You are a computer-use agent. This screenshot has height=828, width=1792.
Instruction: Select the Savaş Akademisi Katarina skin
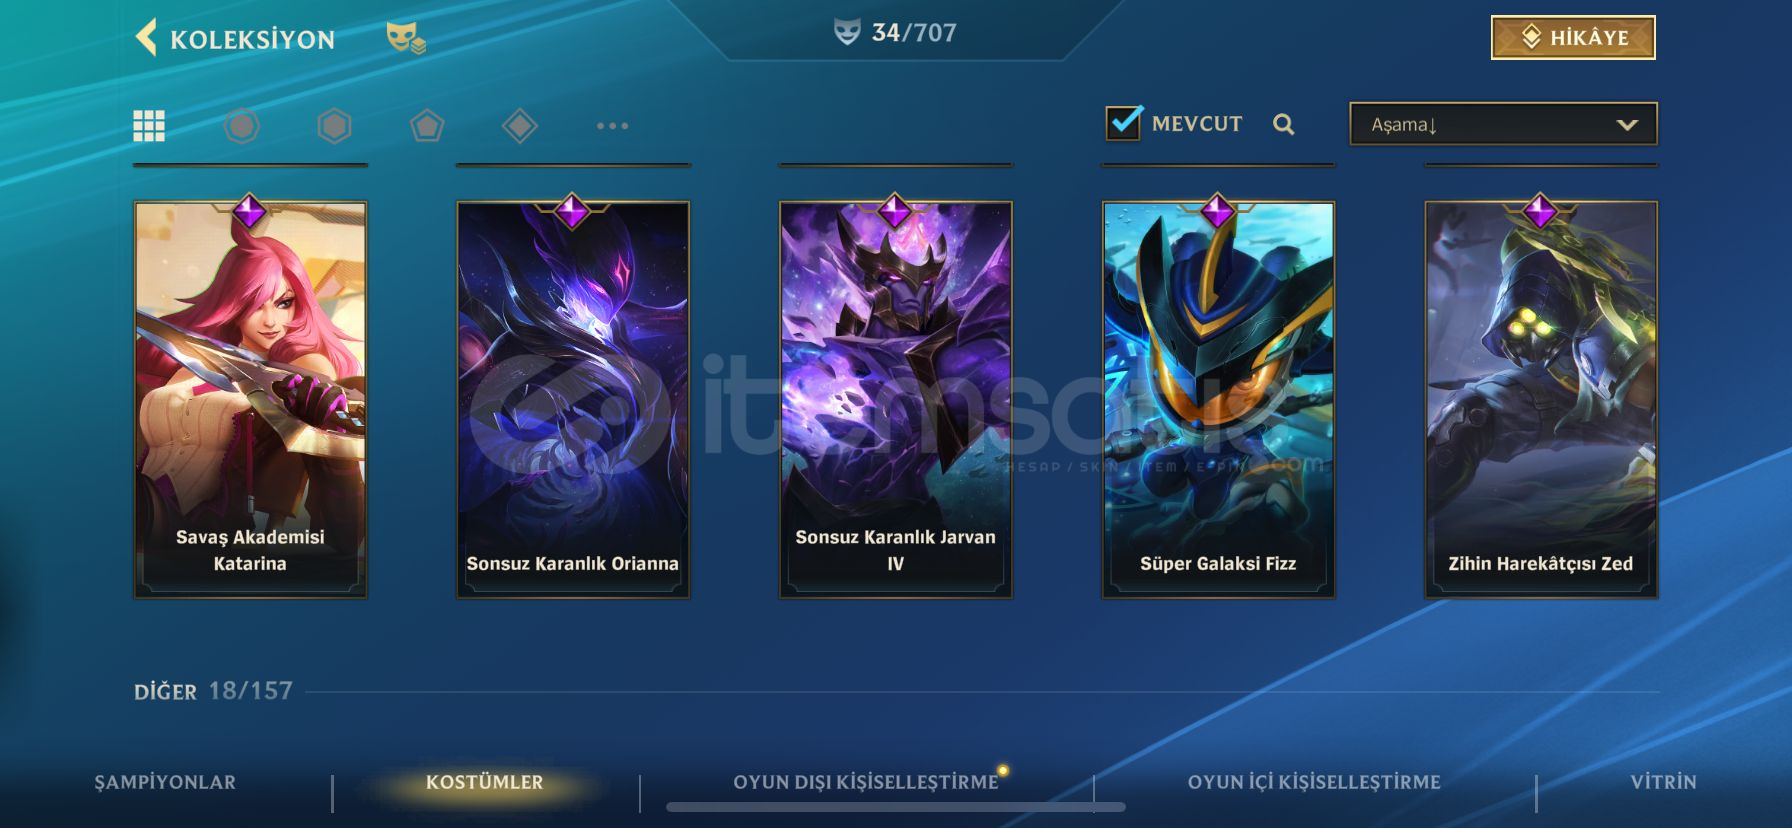[250, 400]
